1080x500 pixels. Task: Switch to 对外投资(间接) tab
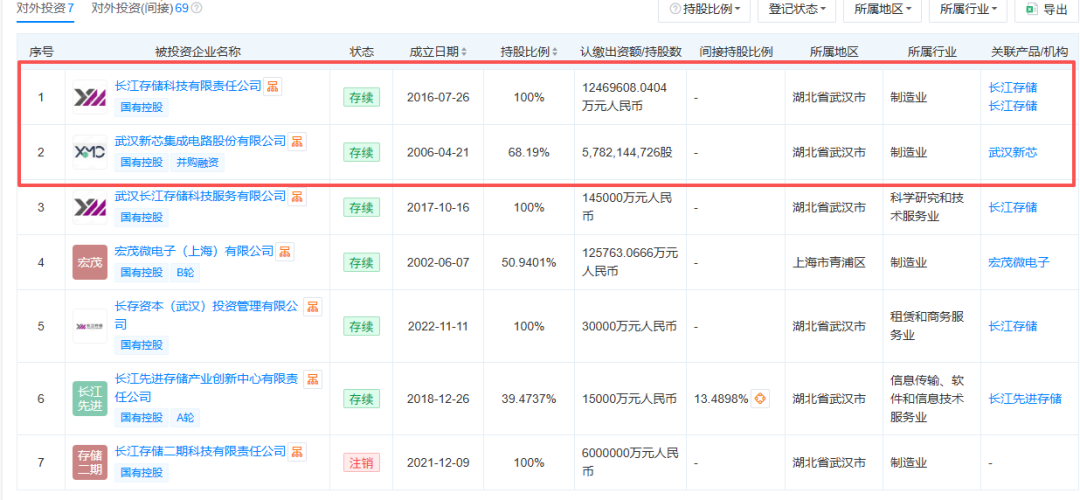pyautogui.click(x=140, y=9)
